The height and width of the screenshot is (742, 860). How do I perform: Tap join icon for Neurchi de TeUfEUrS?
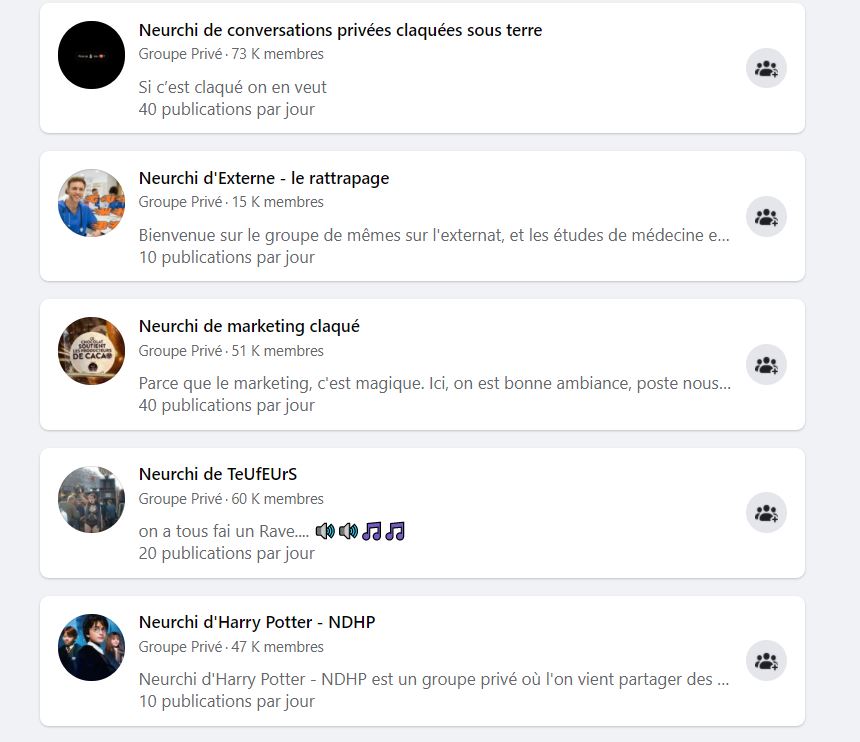[x=766, y=513]
